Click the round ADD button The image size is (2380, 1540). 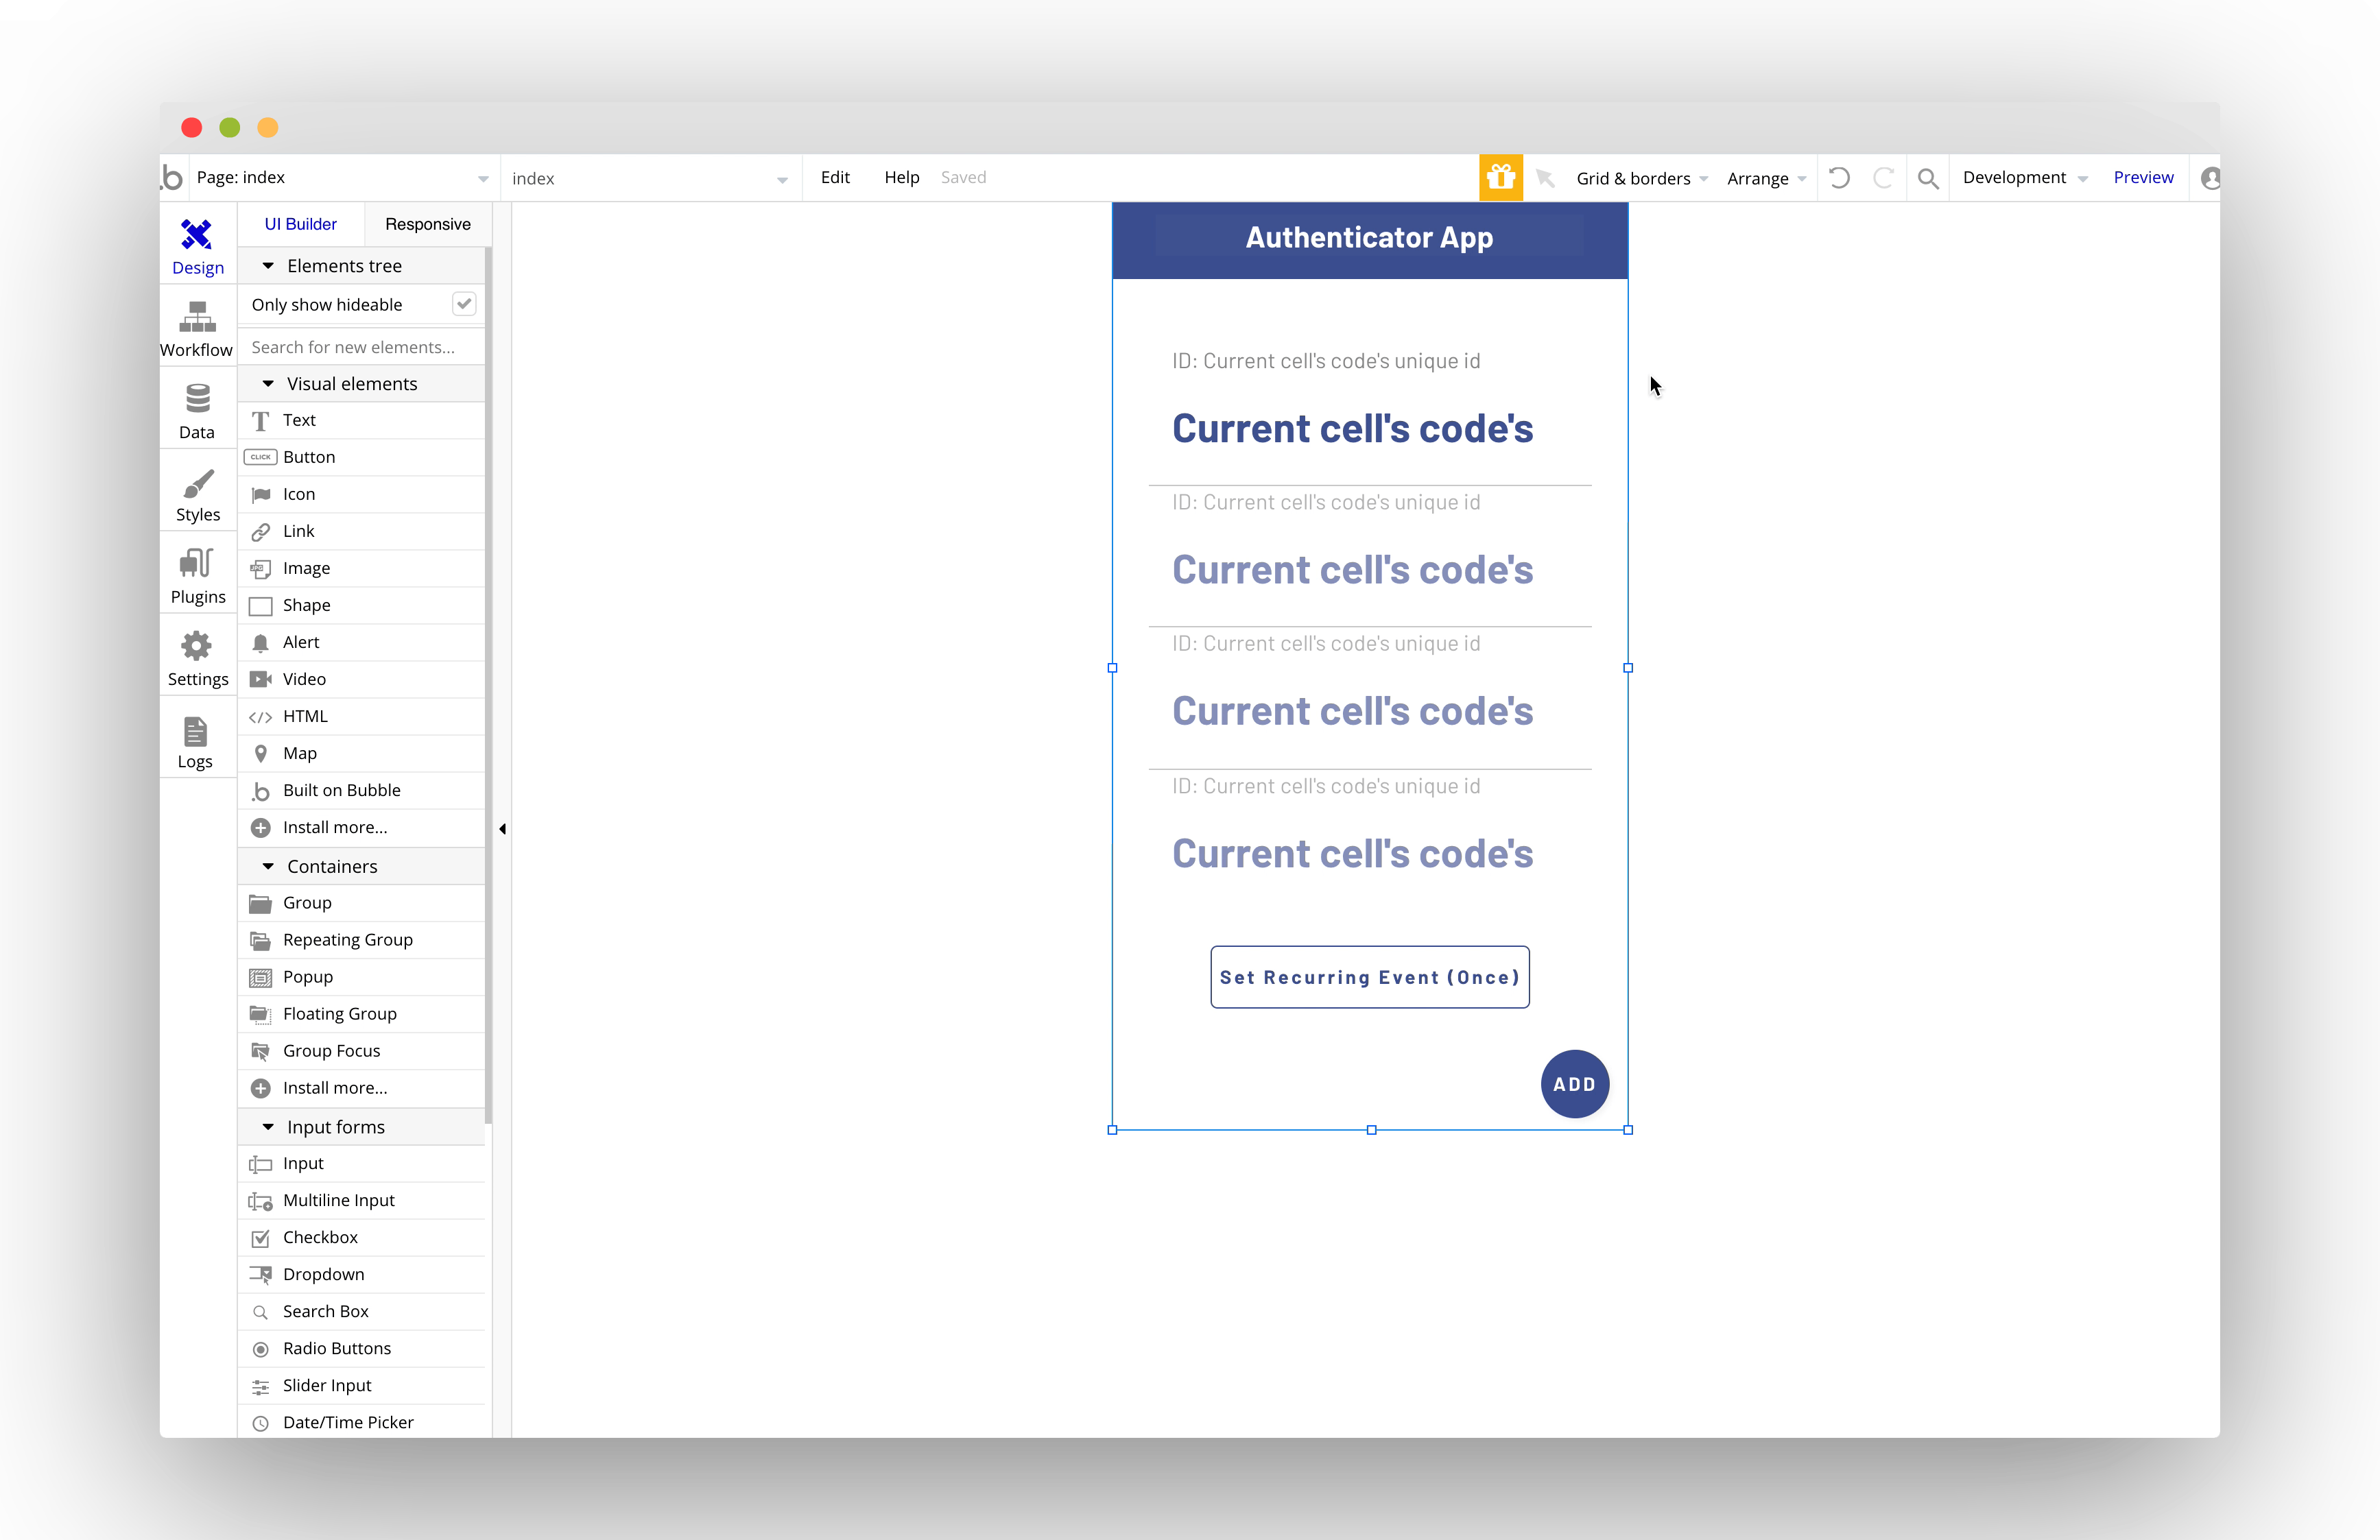[x=1574, y=1084]
